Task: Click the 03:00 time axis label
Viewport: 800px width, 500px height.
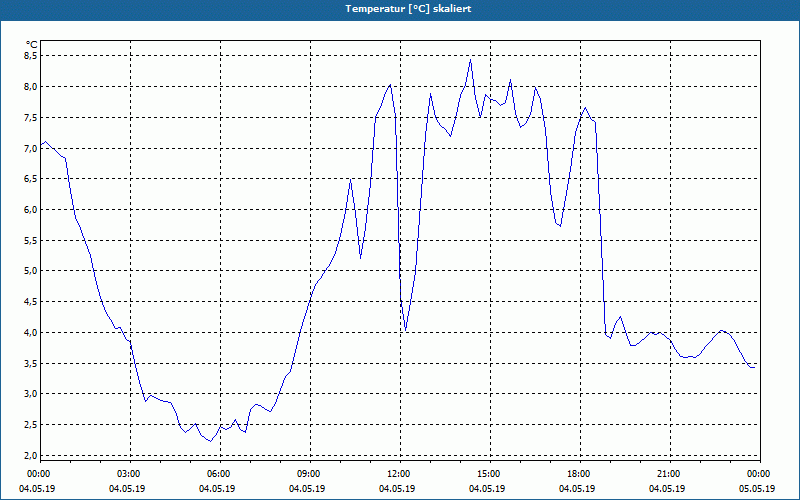Action: coord(131,474)
